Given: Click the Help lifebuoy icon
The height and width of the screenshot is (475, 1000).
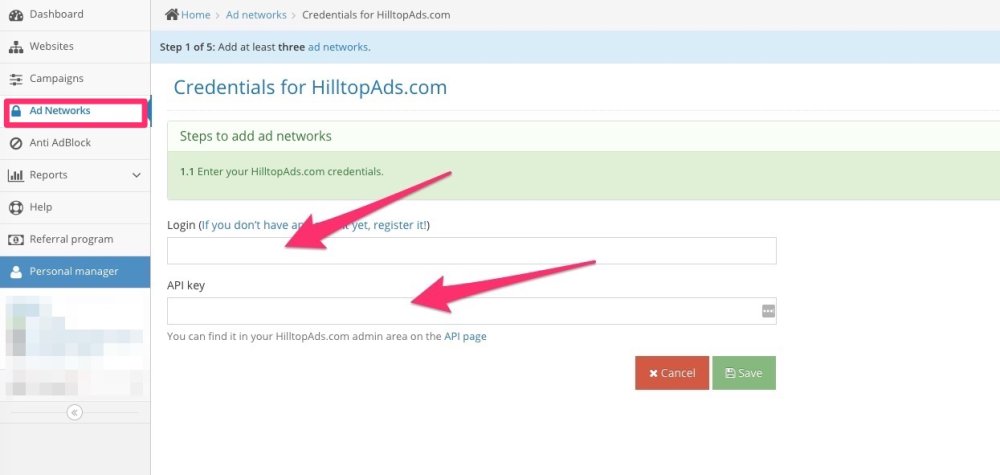Looking at the screenshot, I should coord(16,208).
